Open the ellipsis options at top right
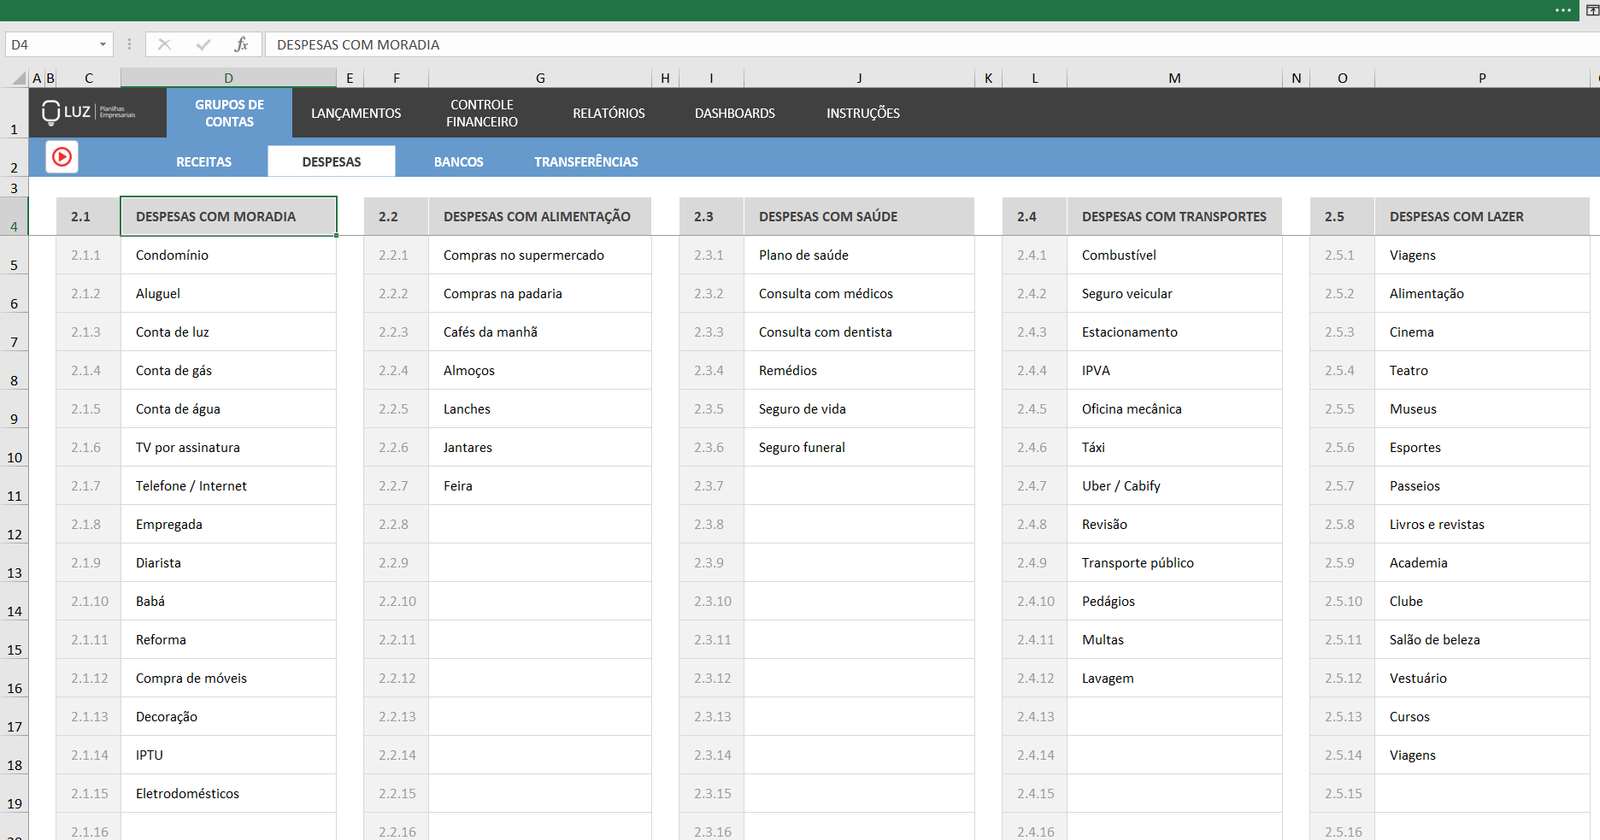 pos(1563,10)
